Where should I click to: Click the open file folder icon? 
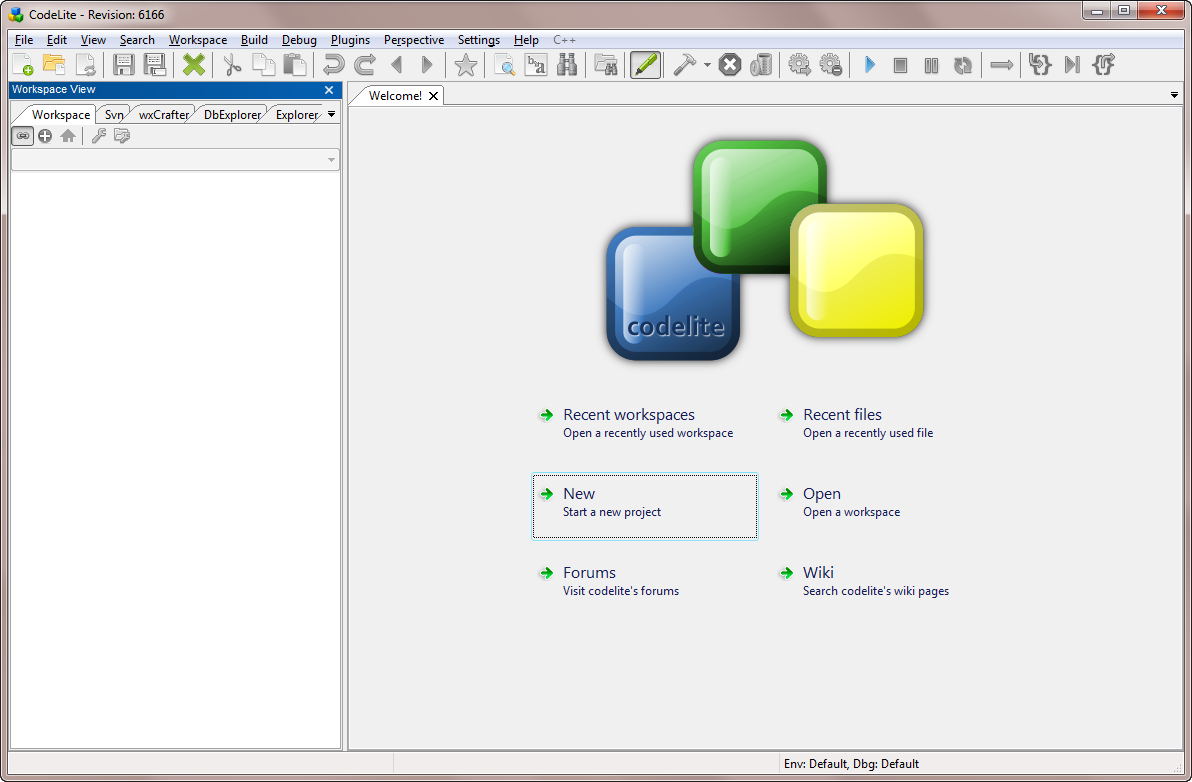tap(54, 65)
